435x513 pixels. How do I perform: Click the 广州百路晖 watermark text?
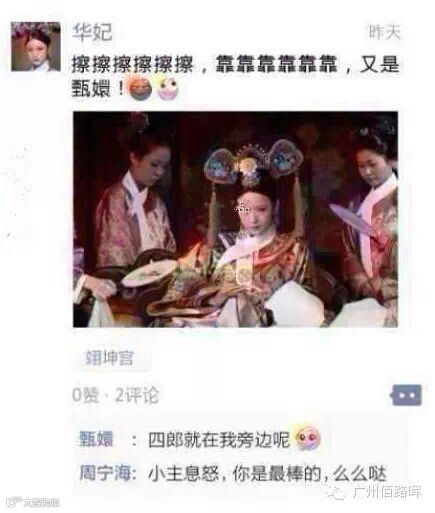pyautogui.click(x=387, y=492)
